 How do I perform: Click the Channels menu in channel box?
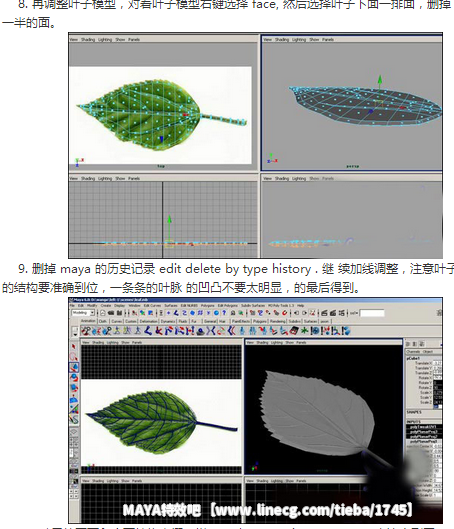[x=413, y=352]
